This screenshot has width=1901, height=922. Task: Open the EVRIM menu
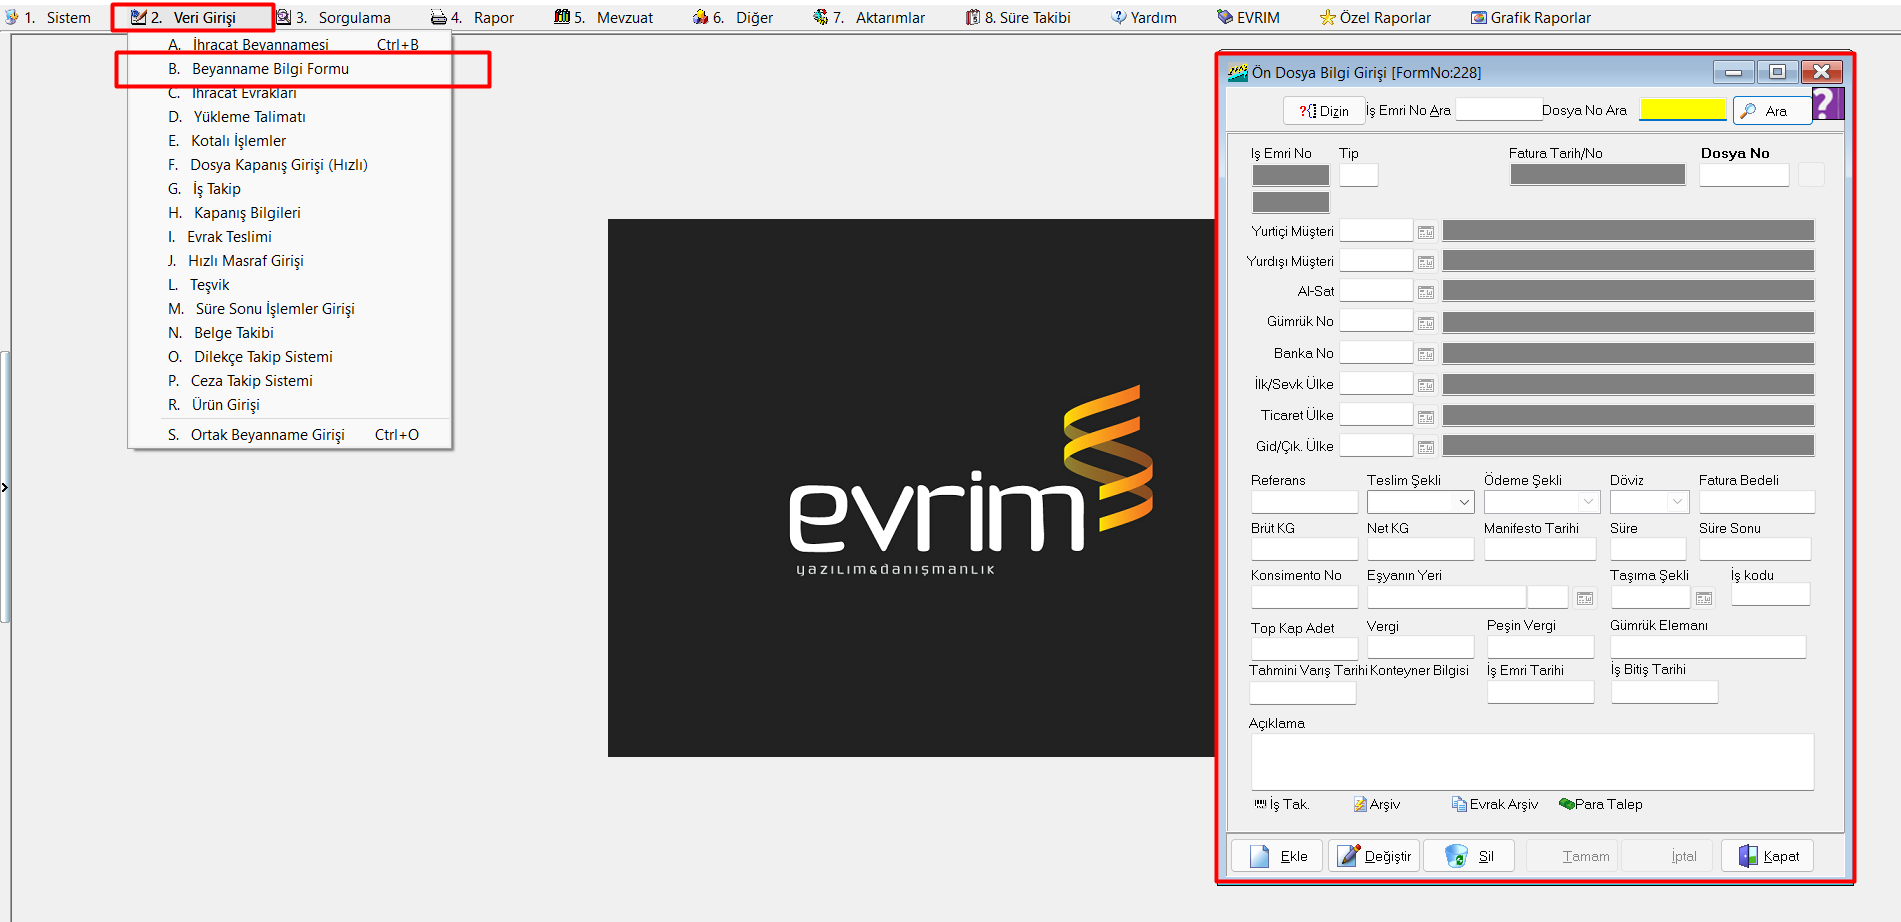1248,17
